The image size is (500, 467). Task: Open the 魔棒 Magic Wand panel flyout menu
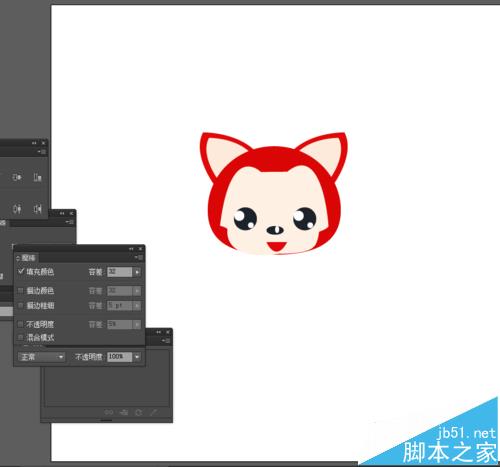[139, 258]
